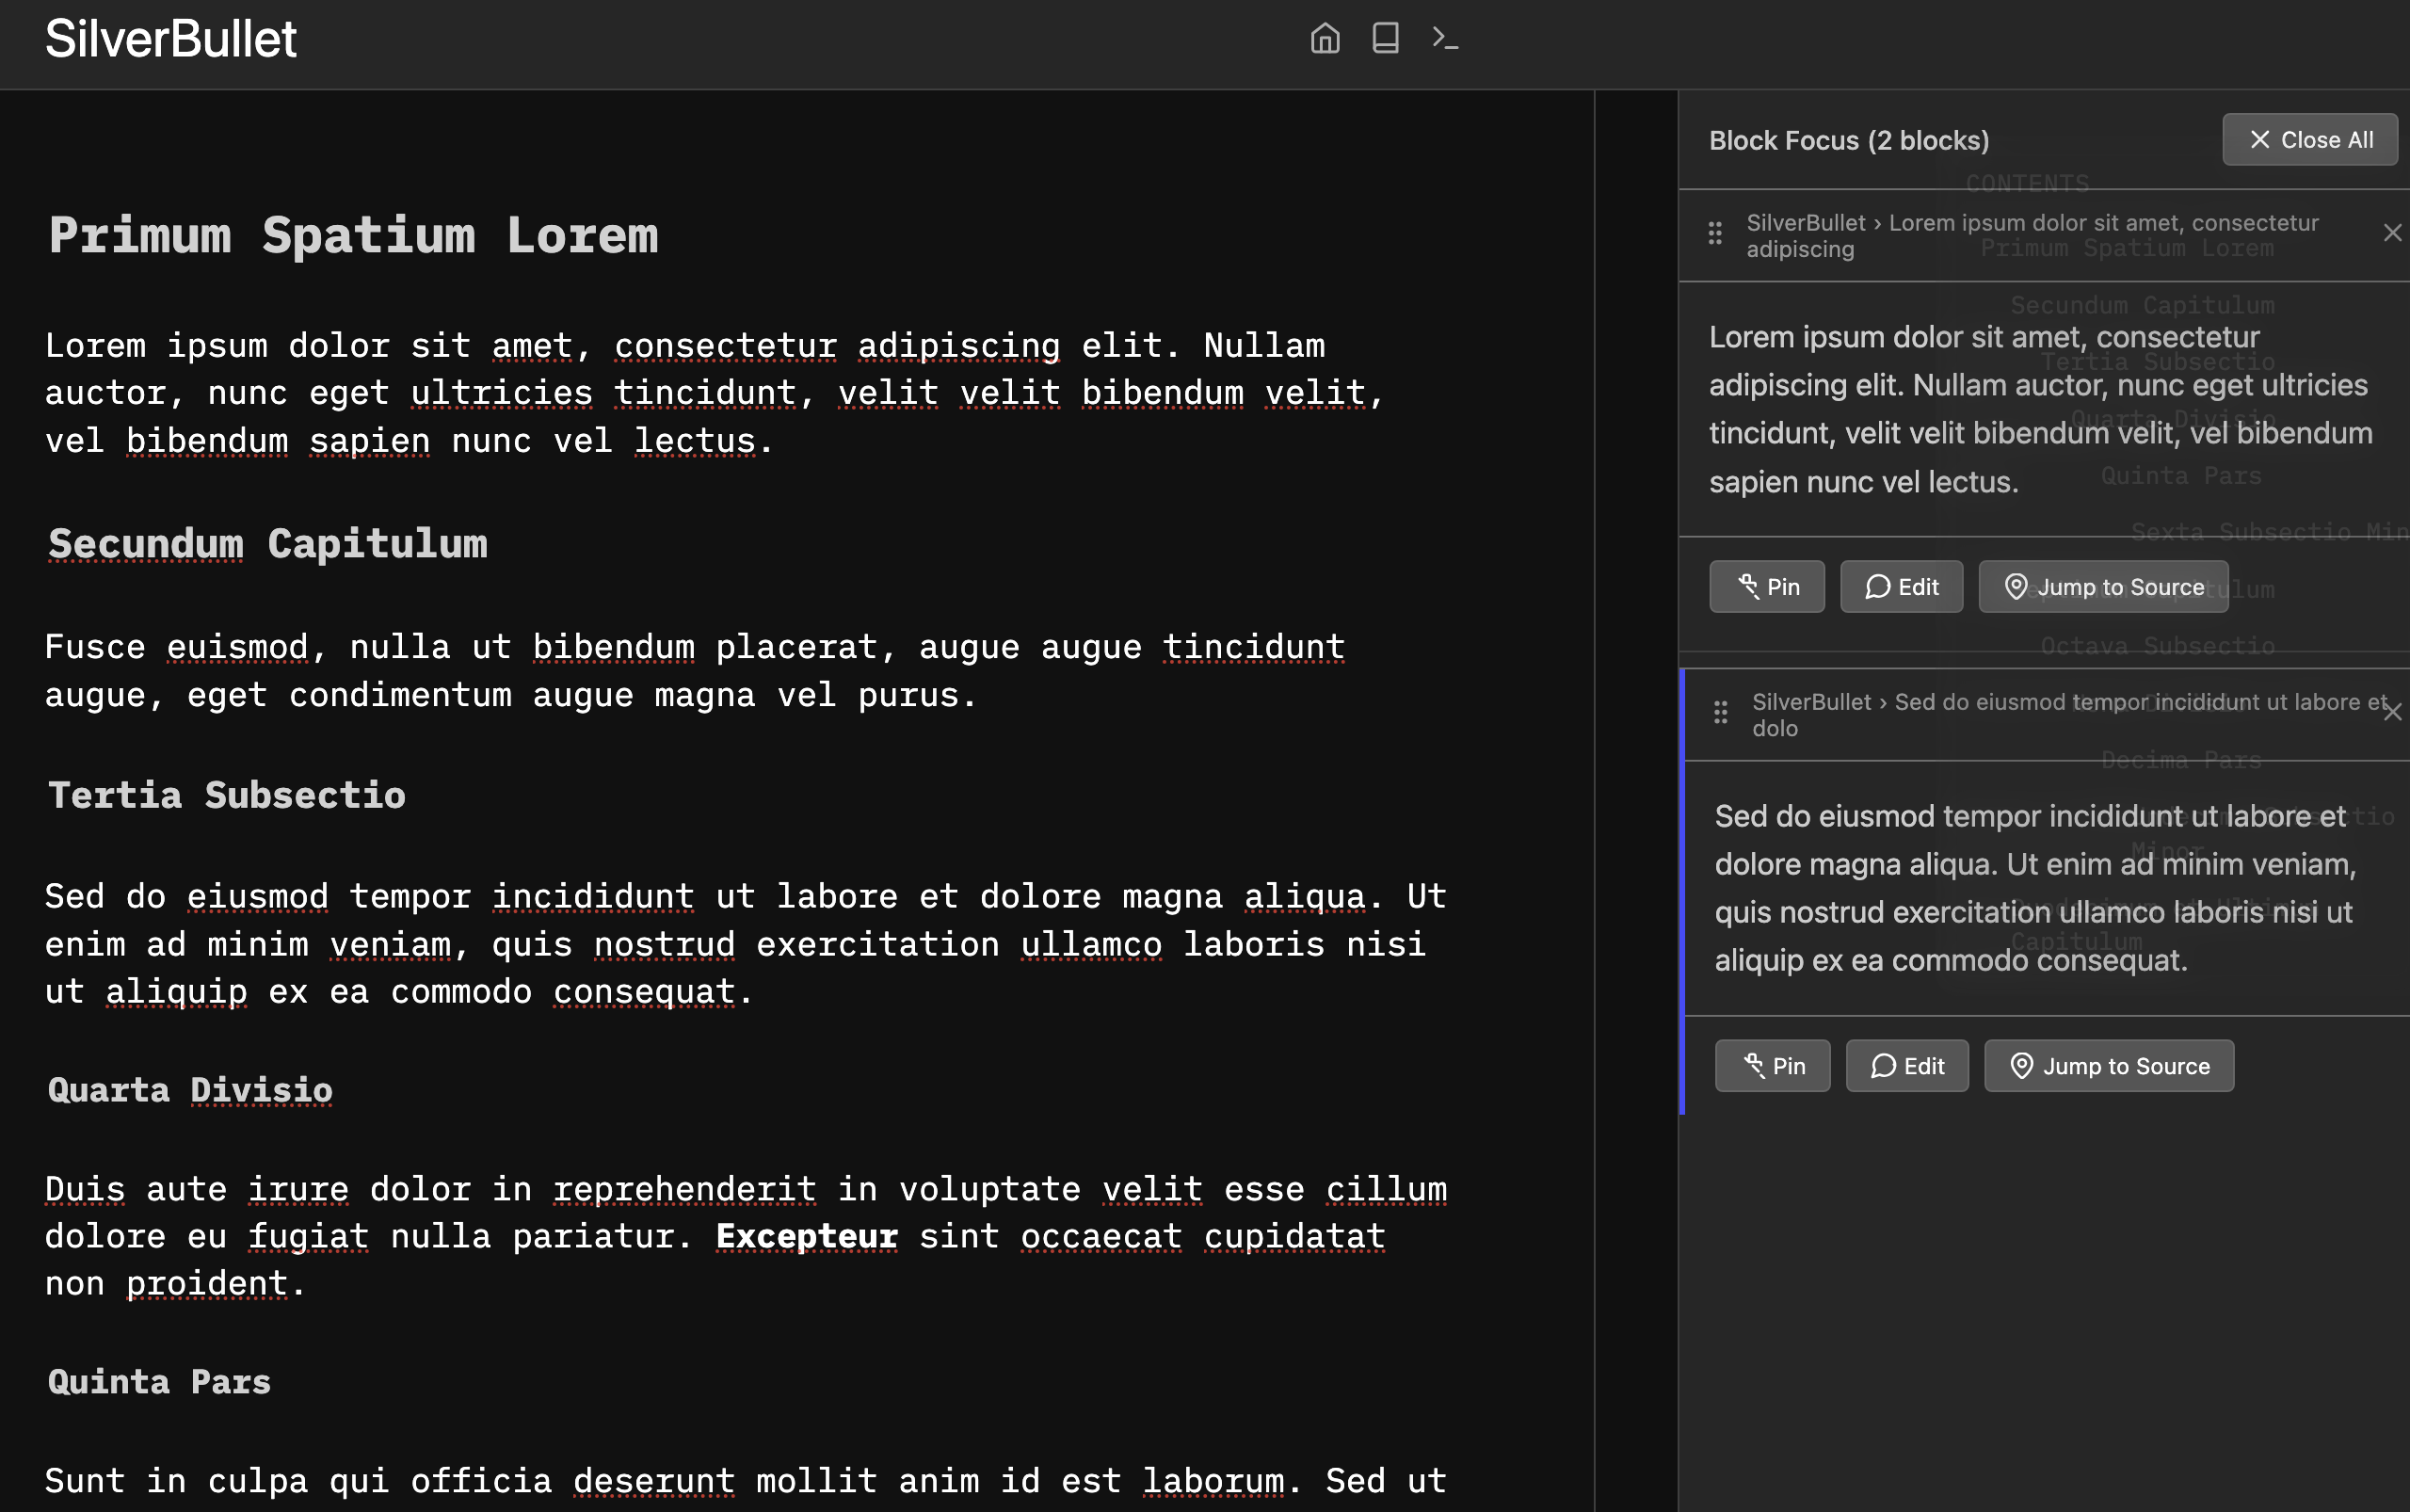Edit the Sed do eiusmod block
Screen dimensions: 2410x1512
(x=1908, y=1066)
